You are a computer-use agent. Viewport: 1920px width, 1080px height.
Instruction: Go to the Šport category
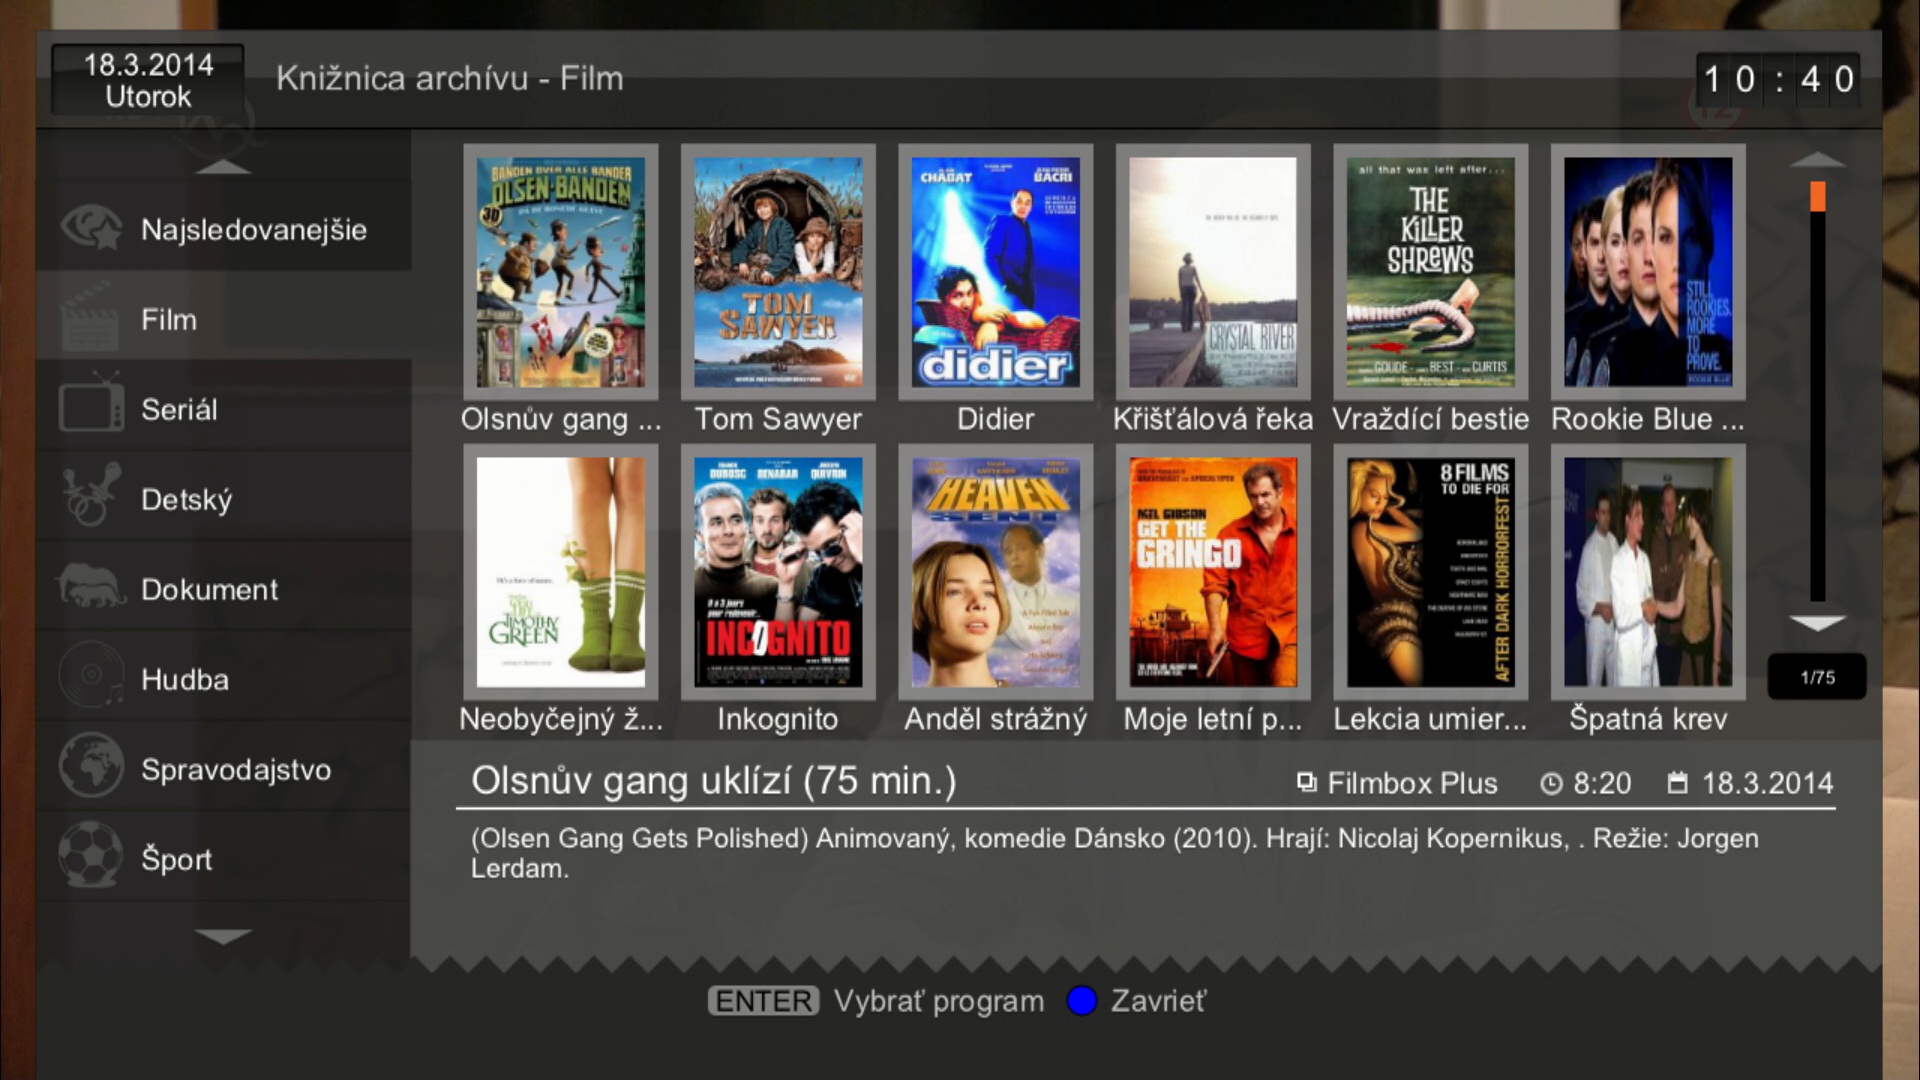click(x=224, y=859)
